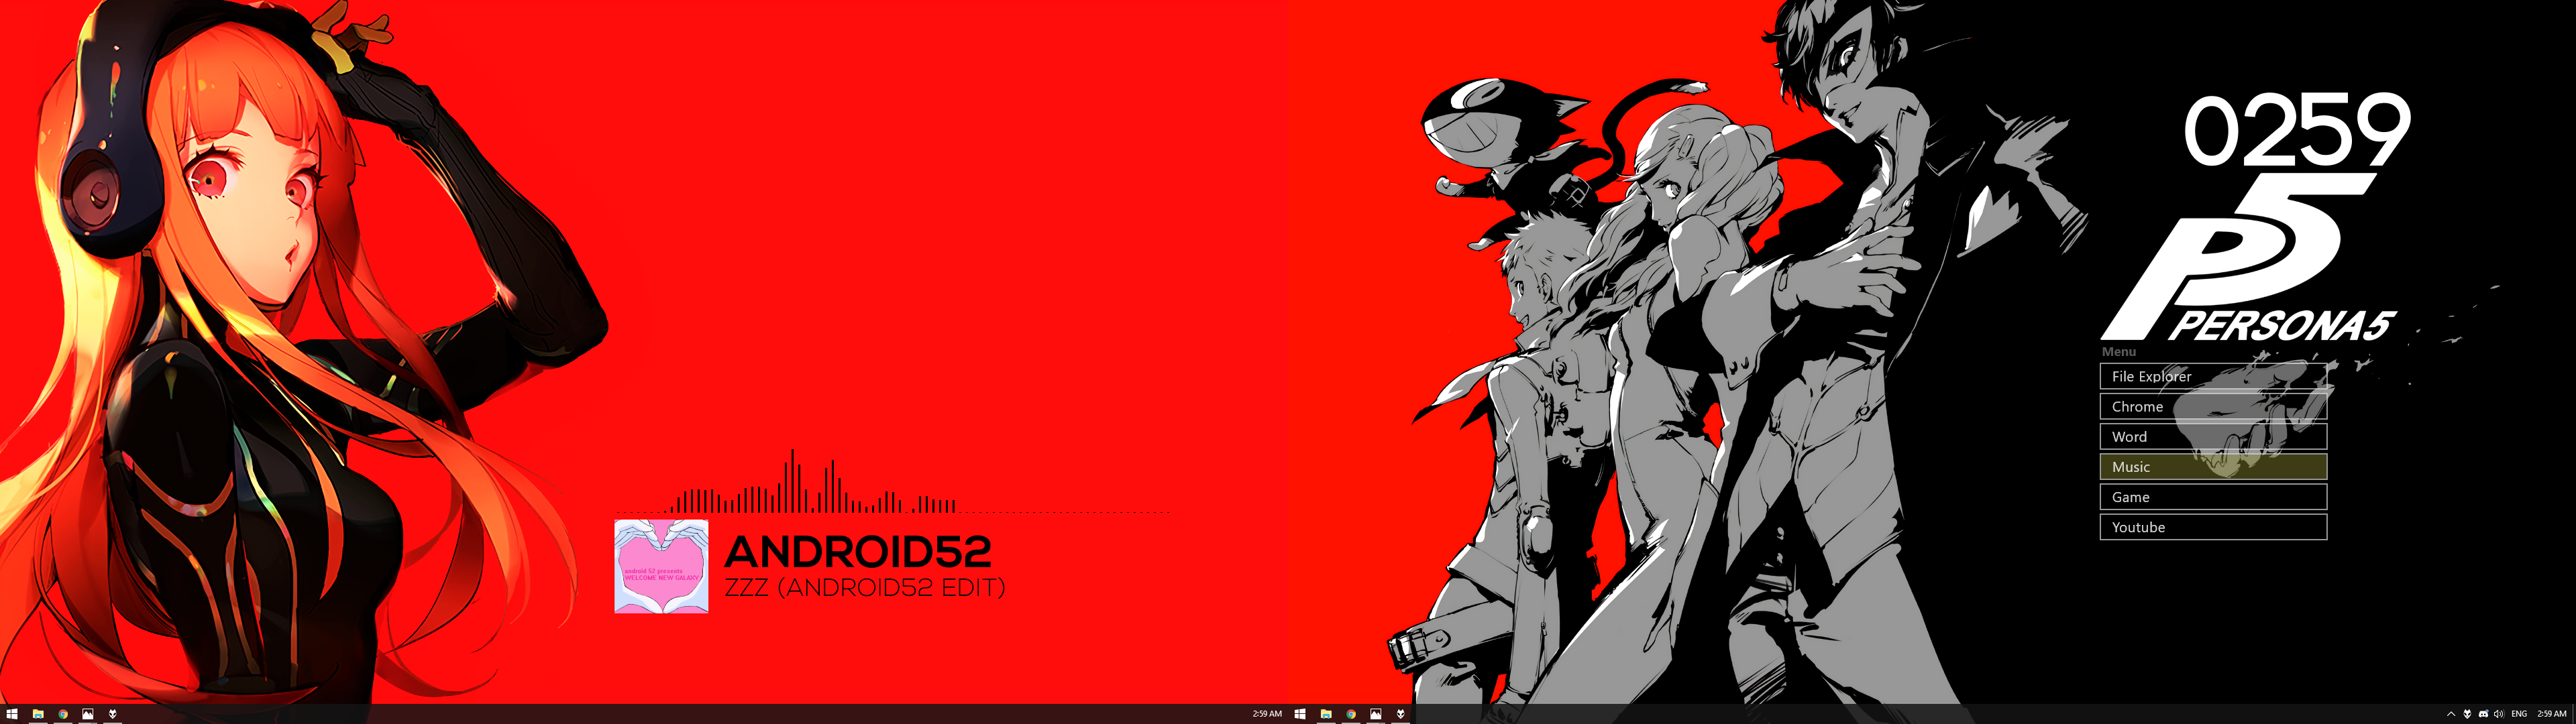Select Chrome entry in Persona menu
Screen dimensions: 2576x724
tap(2212, 406)
